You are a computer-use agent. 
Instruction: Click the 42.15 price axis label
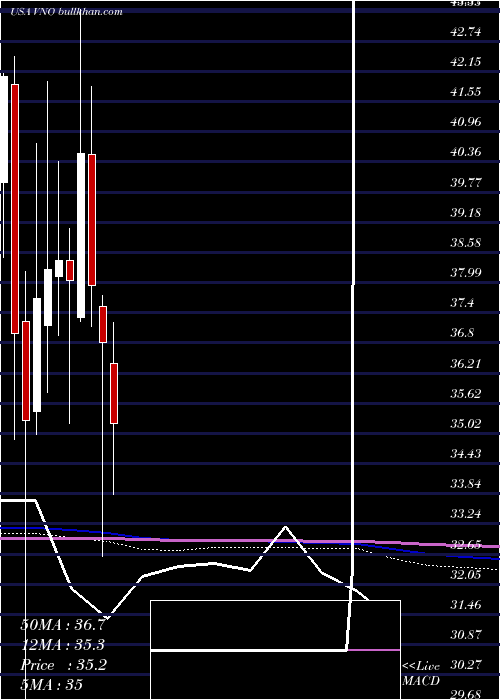click(466, 62)
